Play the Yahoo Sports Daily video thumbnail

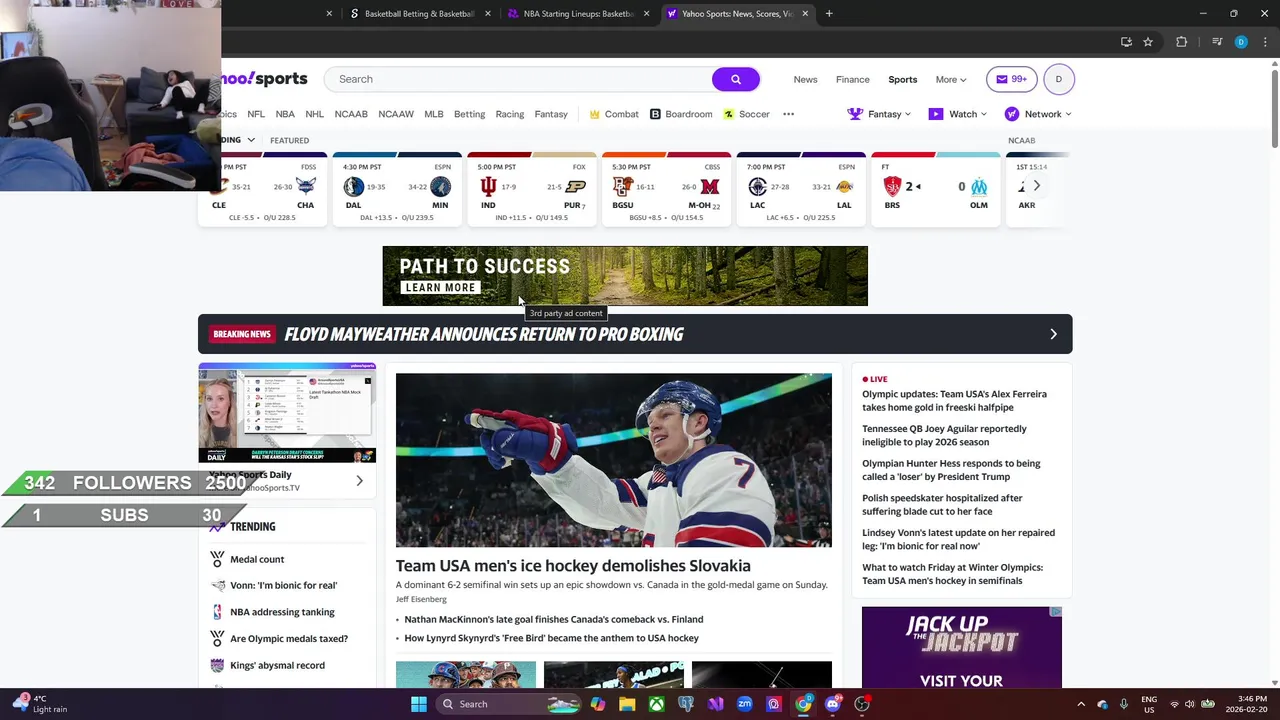click(x=287, y=413)
